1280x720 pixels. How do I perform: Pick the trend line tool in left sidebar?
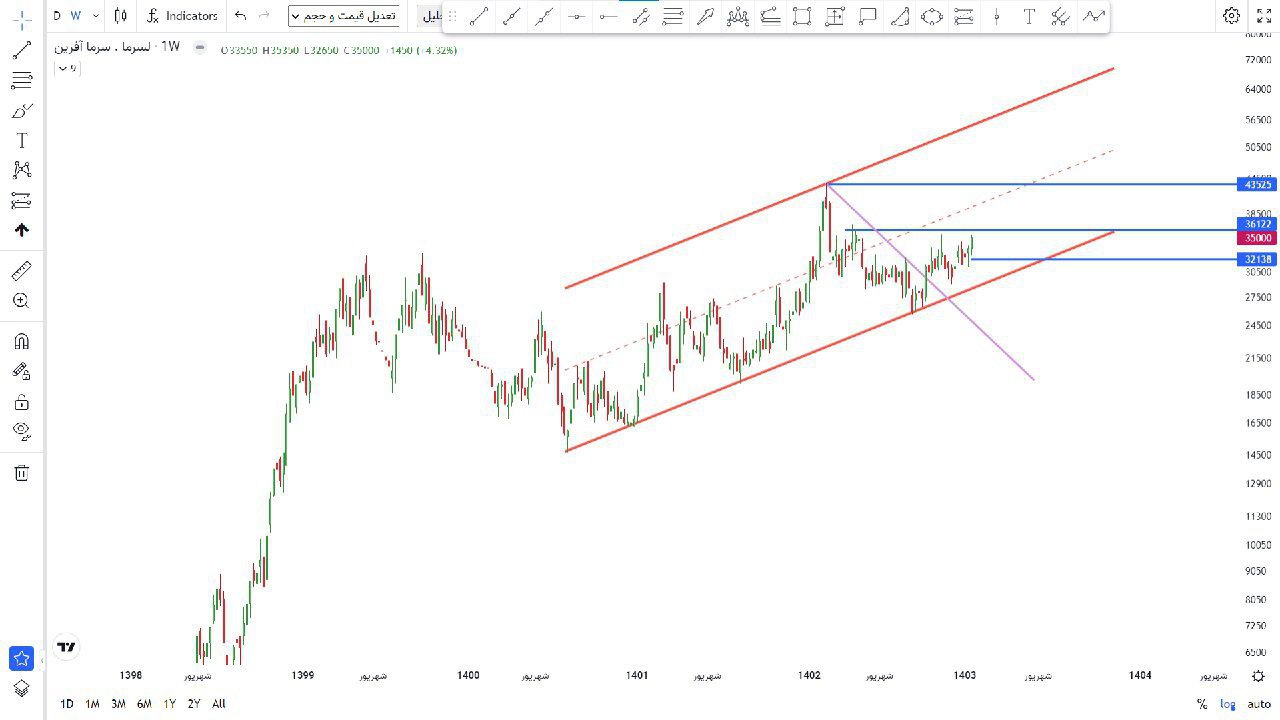[x=21, y=50]
